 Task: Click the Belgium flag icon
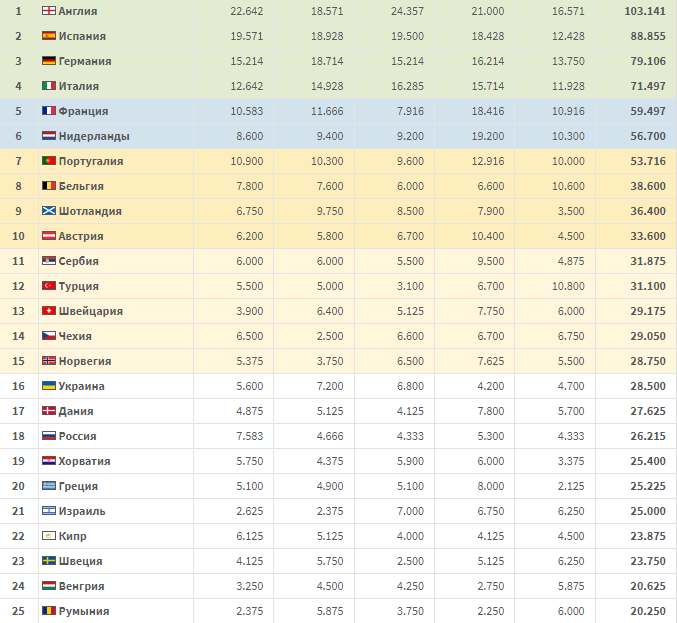pos(49,186)
